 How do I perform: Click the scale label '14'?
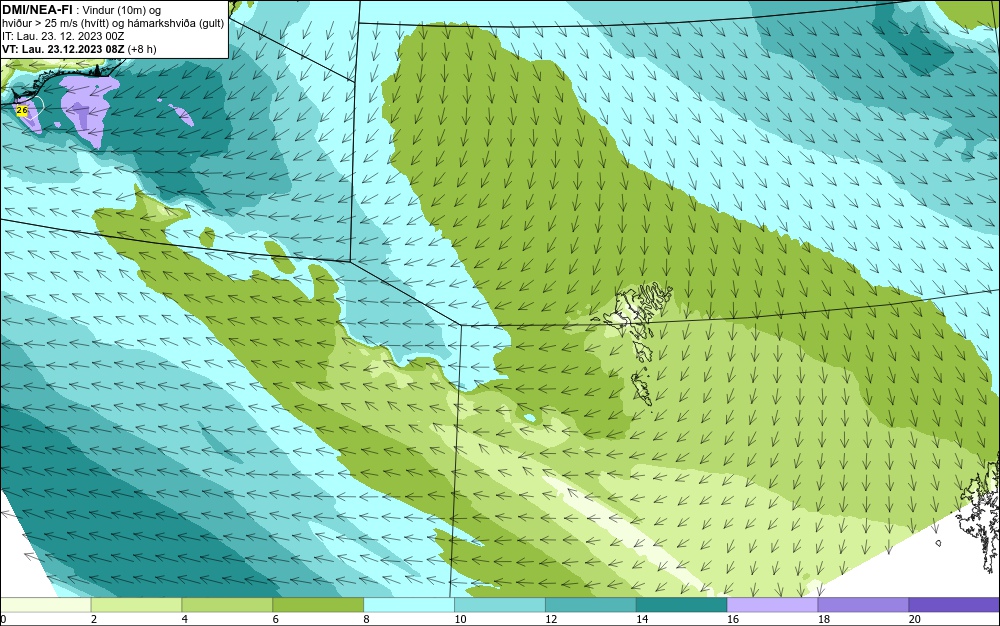[x=642, y=619]
